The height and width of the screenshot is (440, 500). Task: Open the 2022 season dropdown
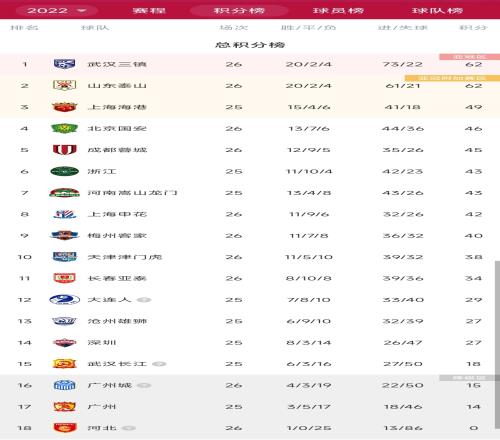click(57, 10)
